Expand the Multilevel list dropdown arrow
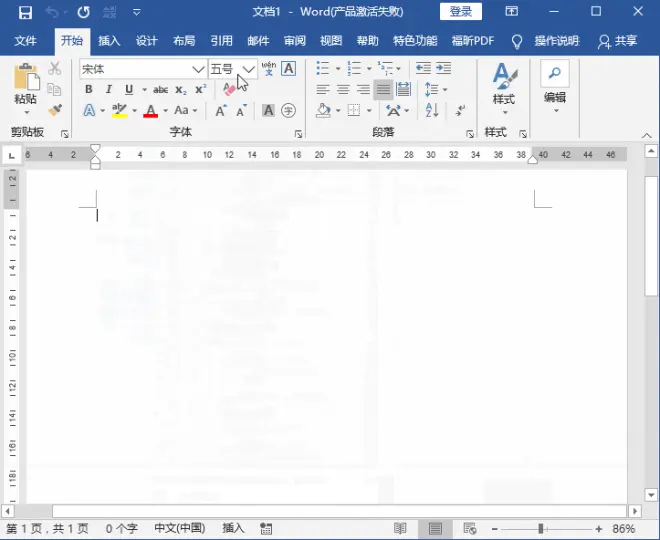Screen dimensions: 660x540 coord(398,68)
